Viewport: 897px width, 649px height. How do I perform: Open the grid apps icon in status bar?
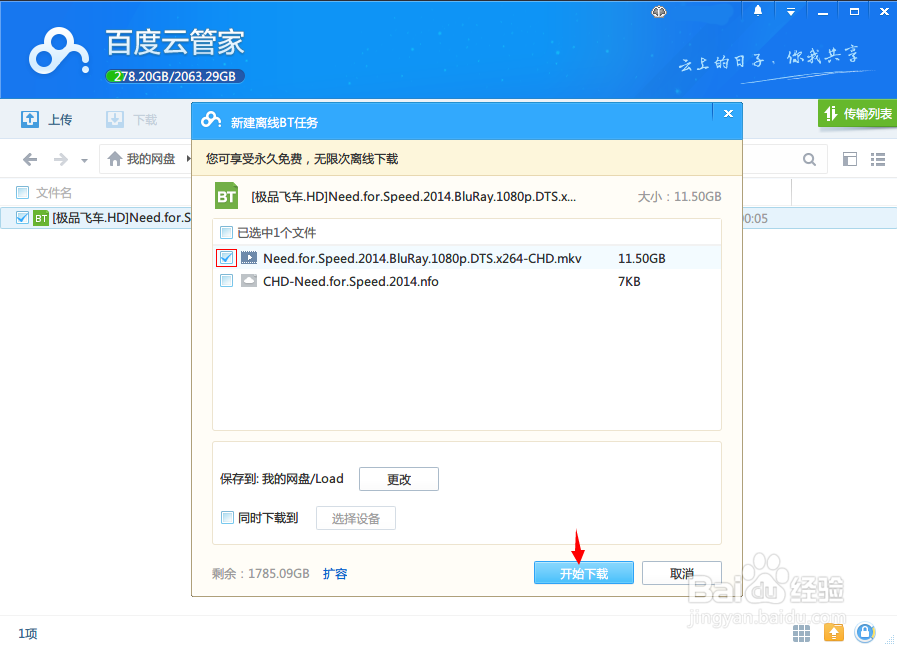(801, 633)
